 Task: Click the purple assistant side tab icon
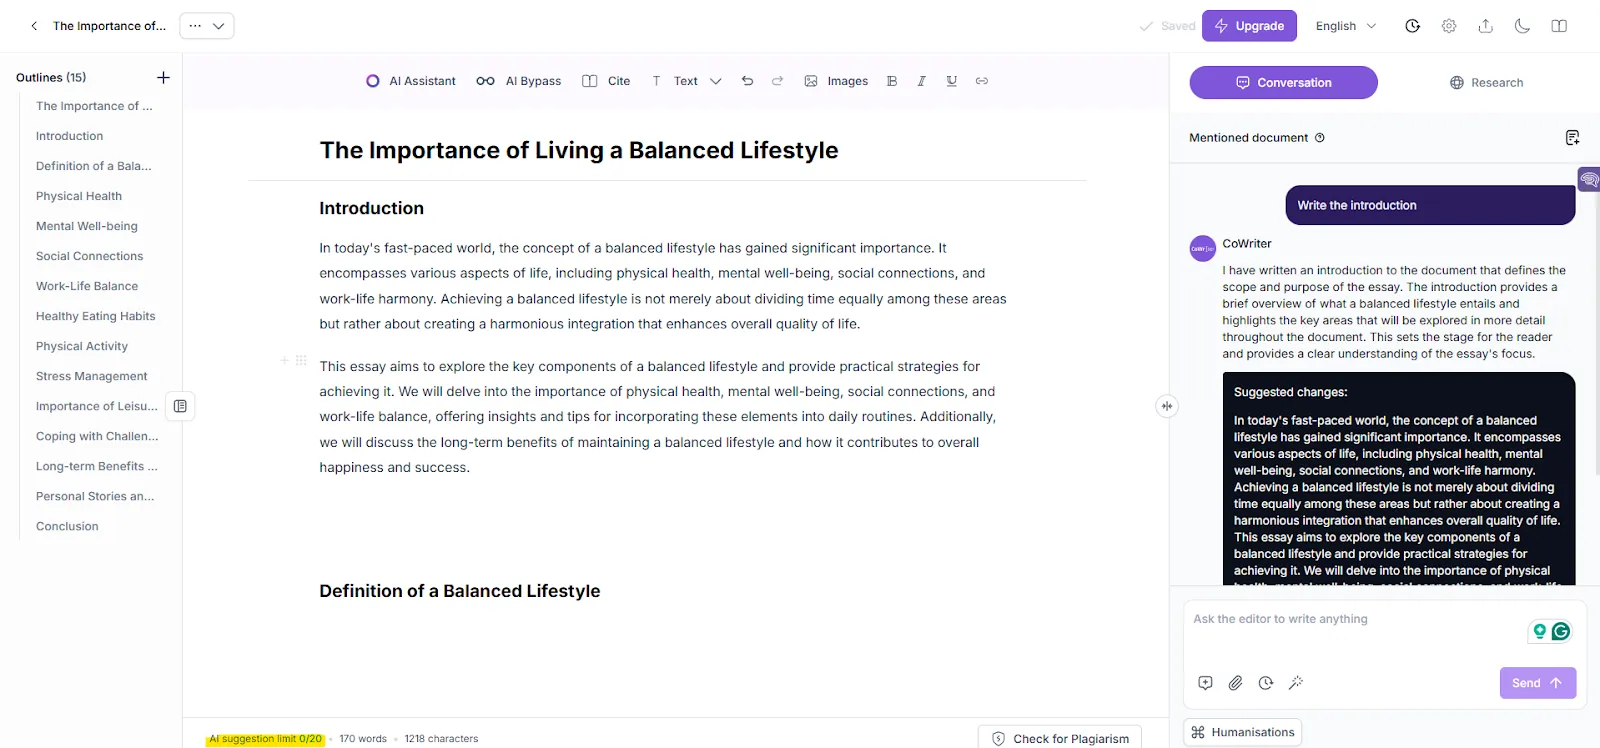[1589, 180]
